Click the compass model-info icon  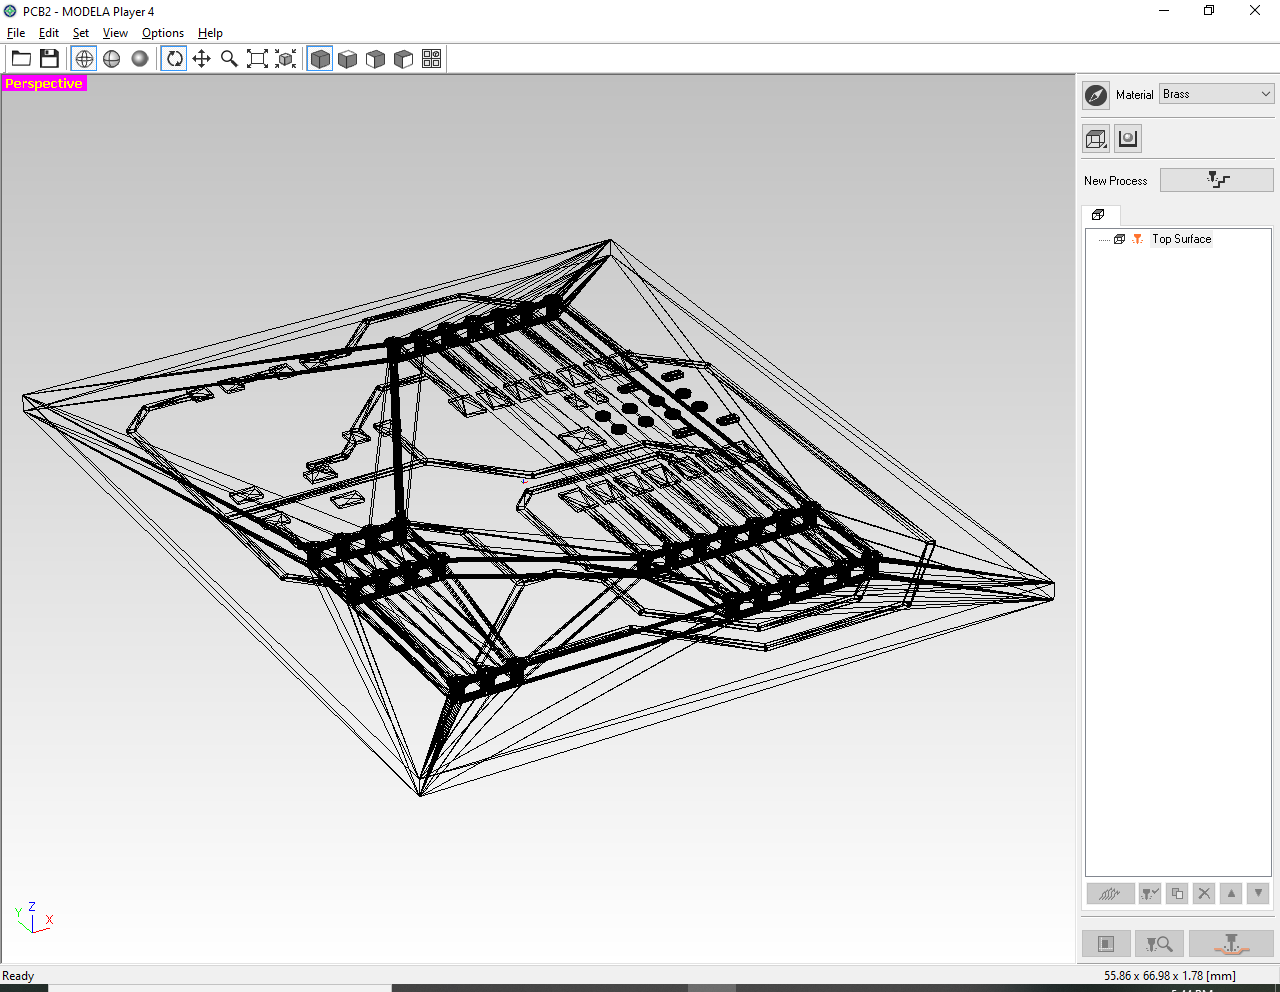(1095, 95)
